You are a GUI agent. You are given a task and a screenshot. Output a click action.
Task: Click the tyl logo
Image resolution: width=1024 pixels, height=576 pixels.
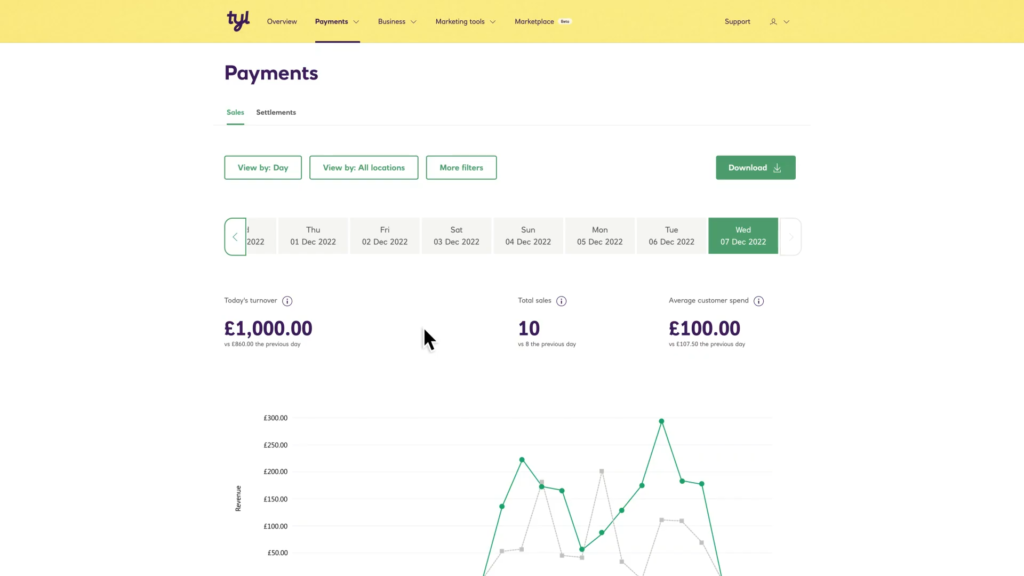(x=237, y=20)
